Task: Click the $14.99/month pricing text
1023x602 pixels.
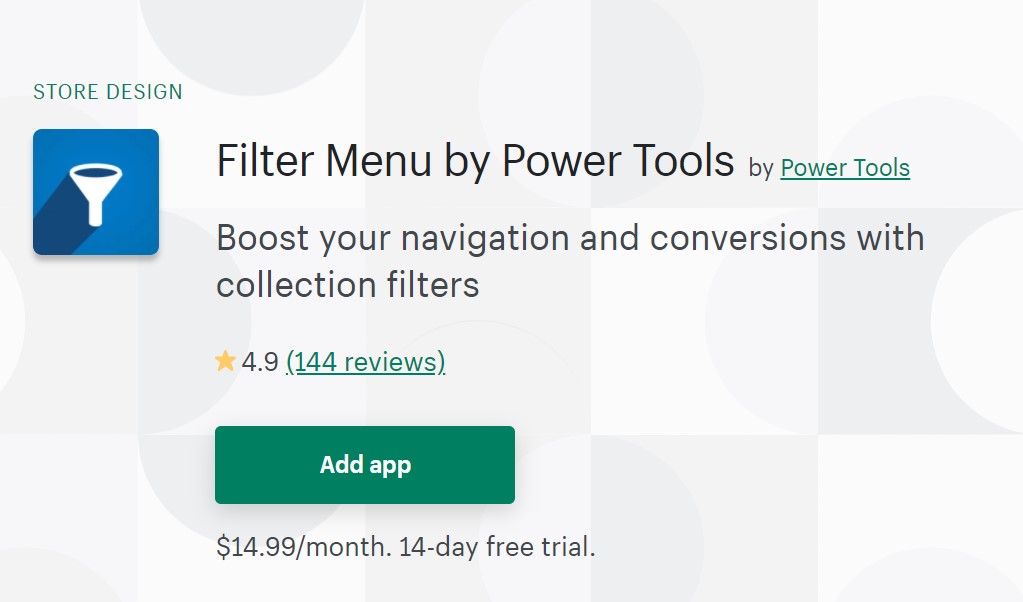Action: (304, 547)
